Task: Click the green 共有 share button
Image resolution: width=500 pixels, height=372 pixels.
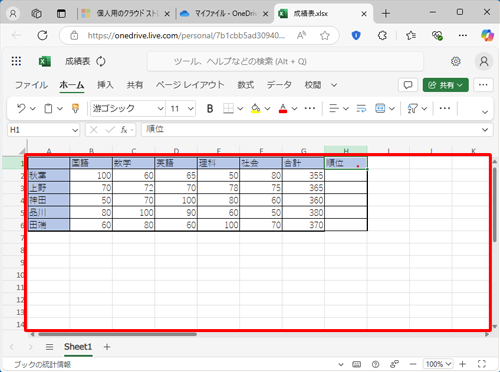Action: pyautogui.click(x=445, y=85)
